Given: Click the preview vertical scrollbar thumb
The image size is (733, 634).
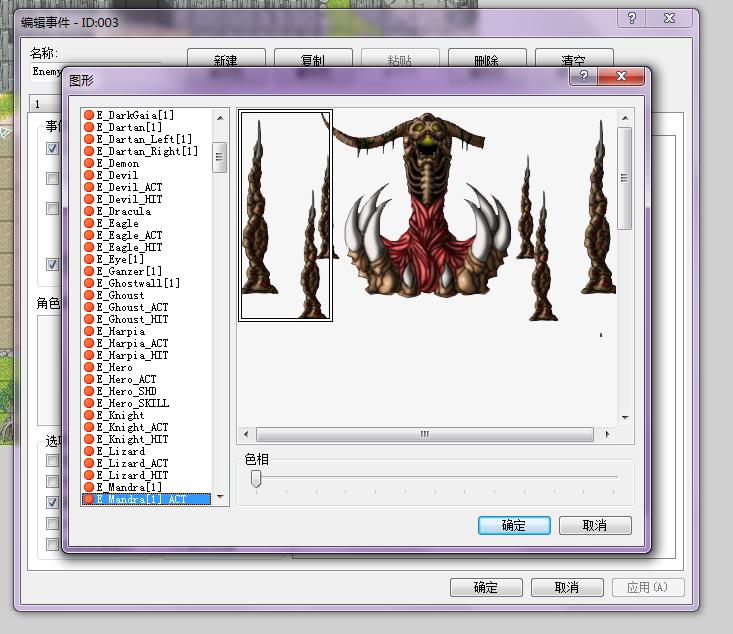Looking at the screenshot, I should tap(625, 178).
